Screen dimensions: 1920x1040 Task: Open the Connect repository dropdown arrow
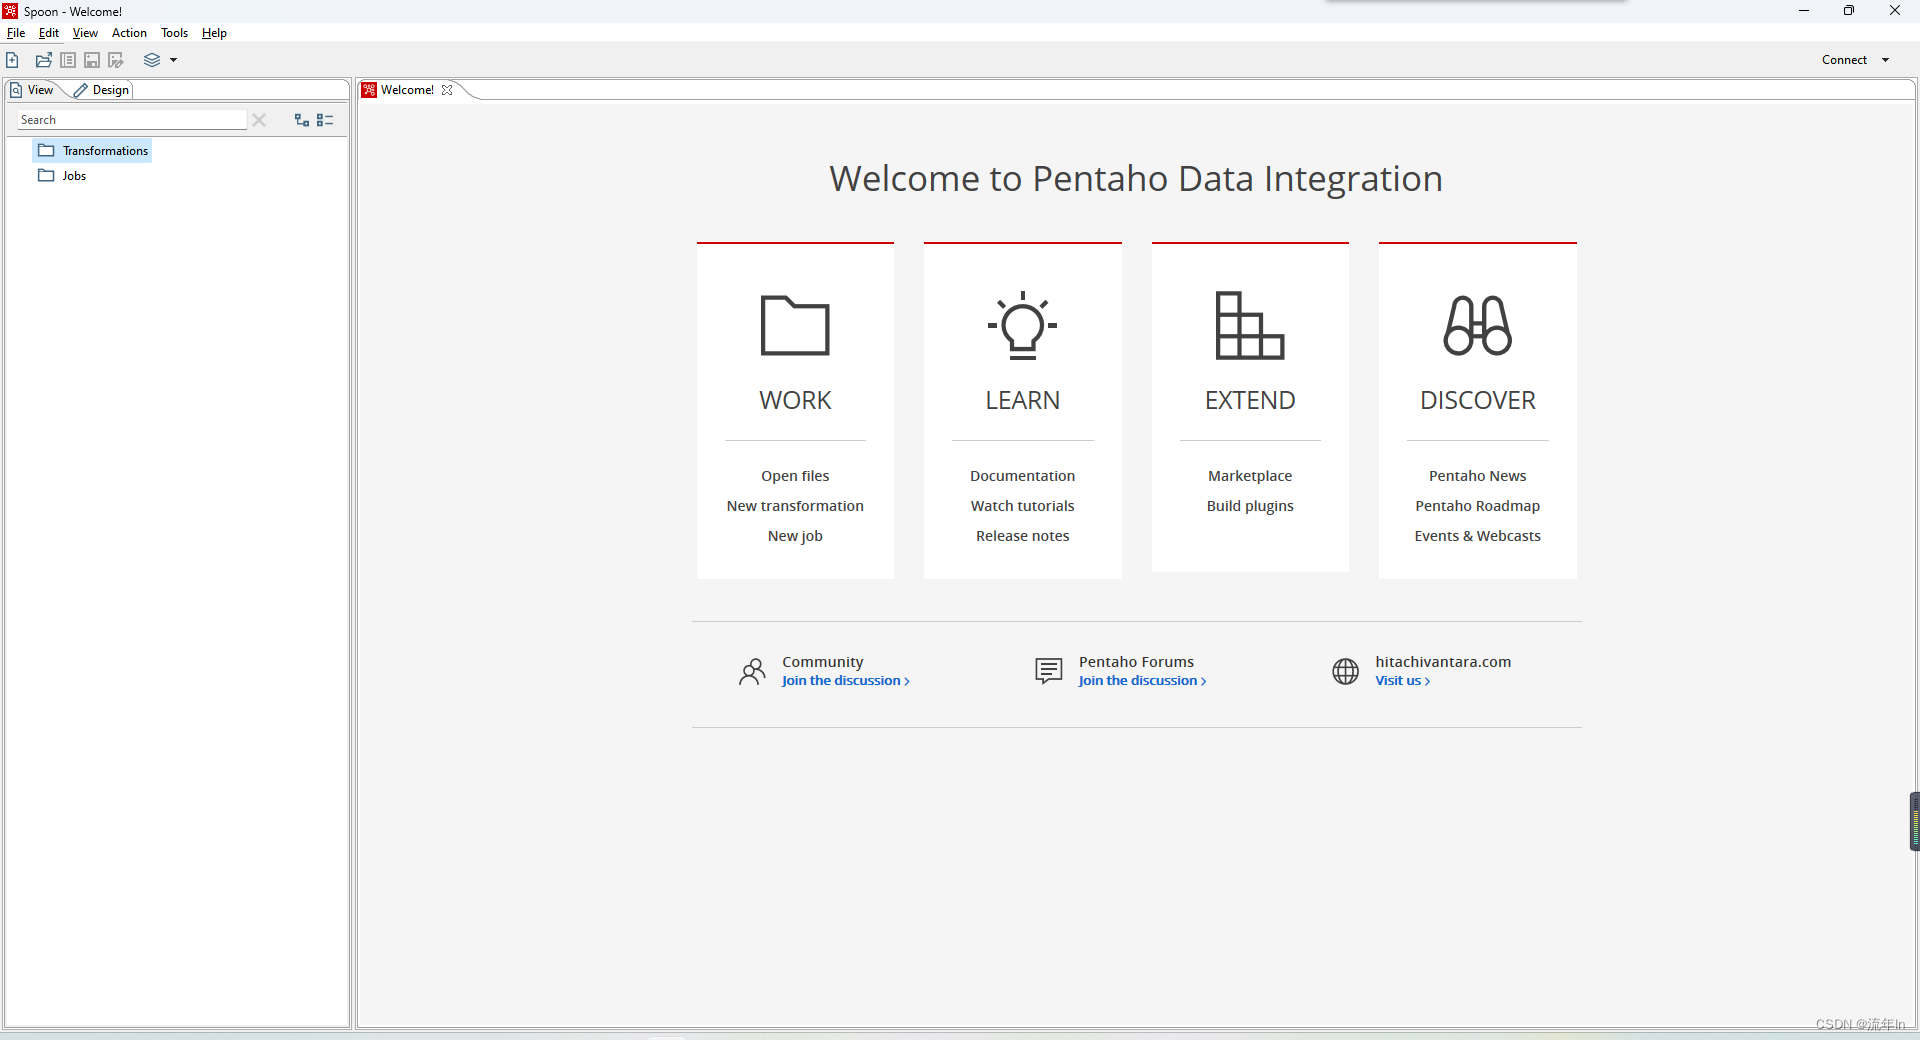coord(1886,60)
